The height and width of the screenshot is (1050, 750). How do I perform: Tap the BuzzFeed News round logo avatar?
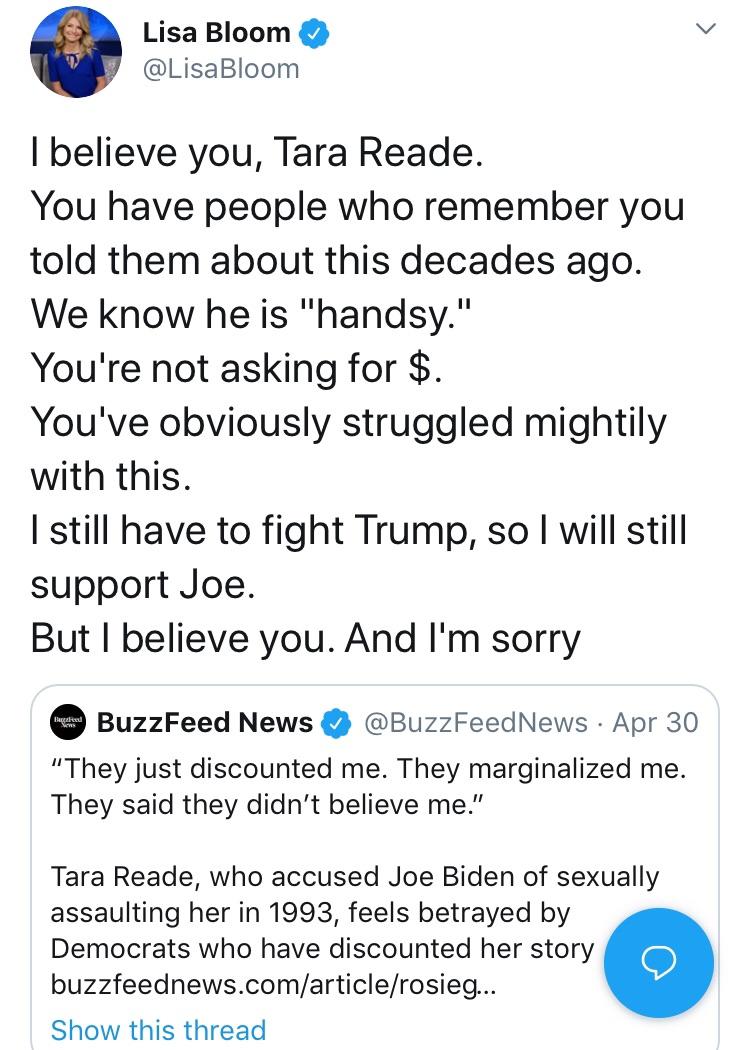coord(68,722)
